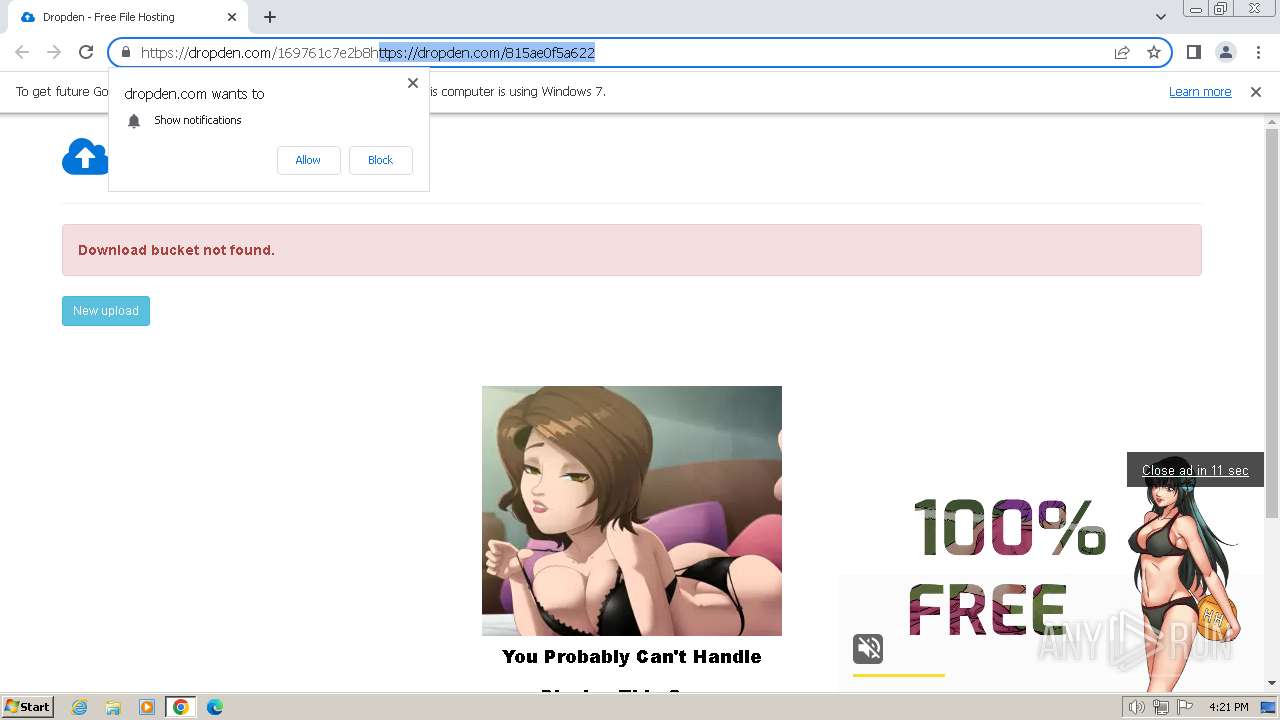Click the Chrome taskbar icon

point(181,707)
